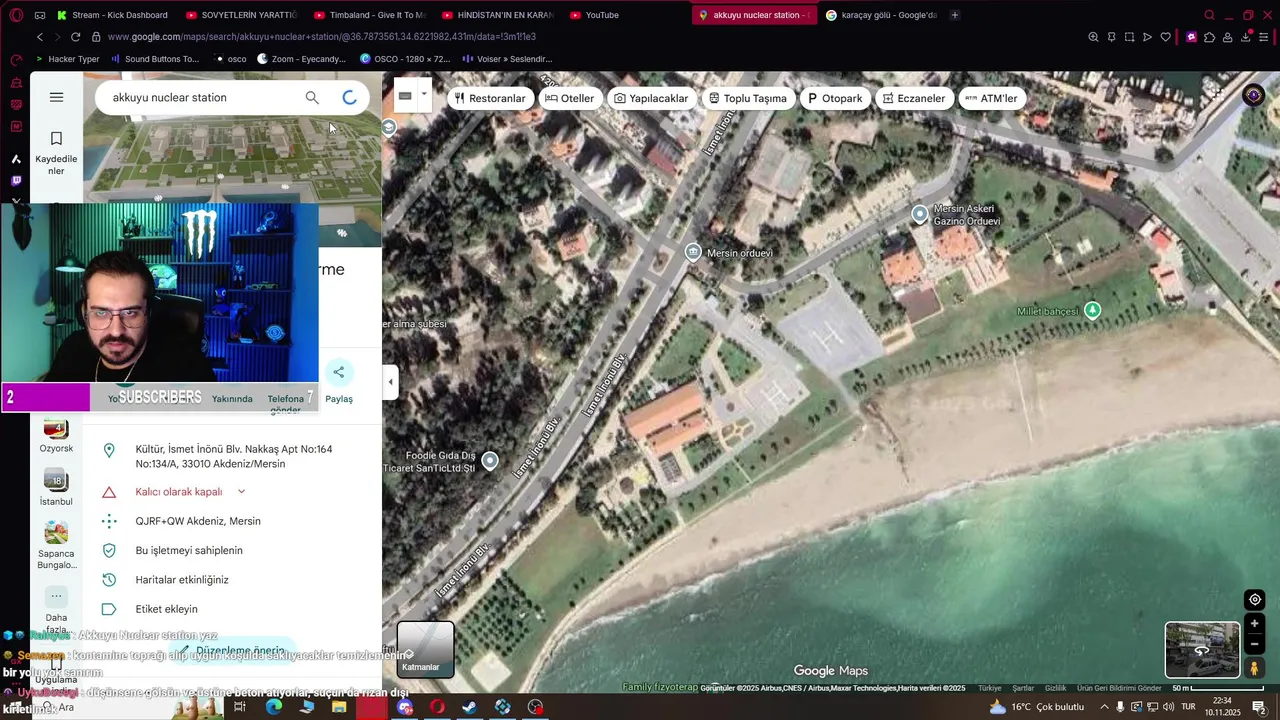Image resolution: width=1280 pixels, height=720 pixels.
Task: Open Daha fazla recent places
Action: pyautogui.click(x=56, y=610)
